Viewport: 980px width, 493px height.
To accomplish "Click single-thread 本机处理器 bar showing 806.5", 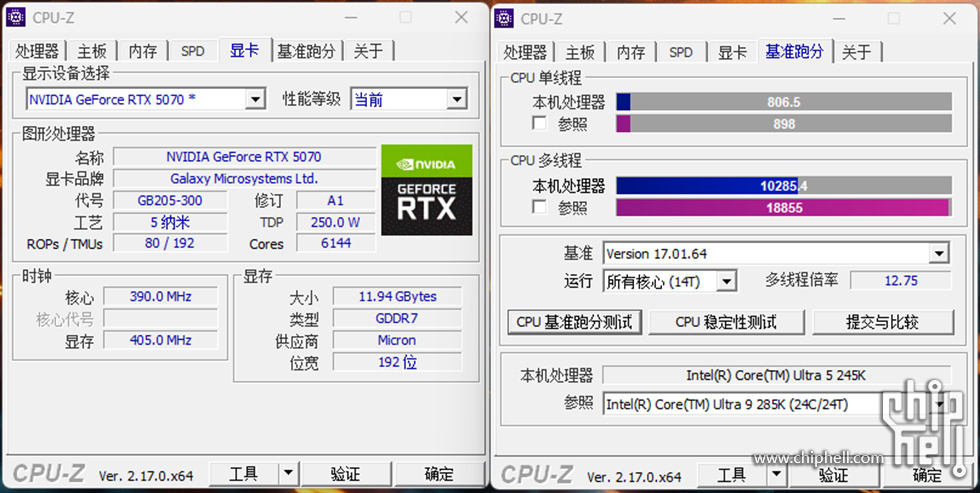I will (784, 102).
